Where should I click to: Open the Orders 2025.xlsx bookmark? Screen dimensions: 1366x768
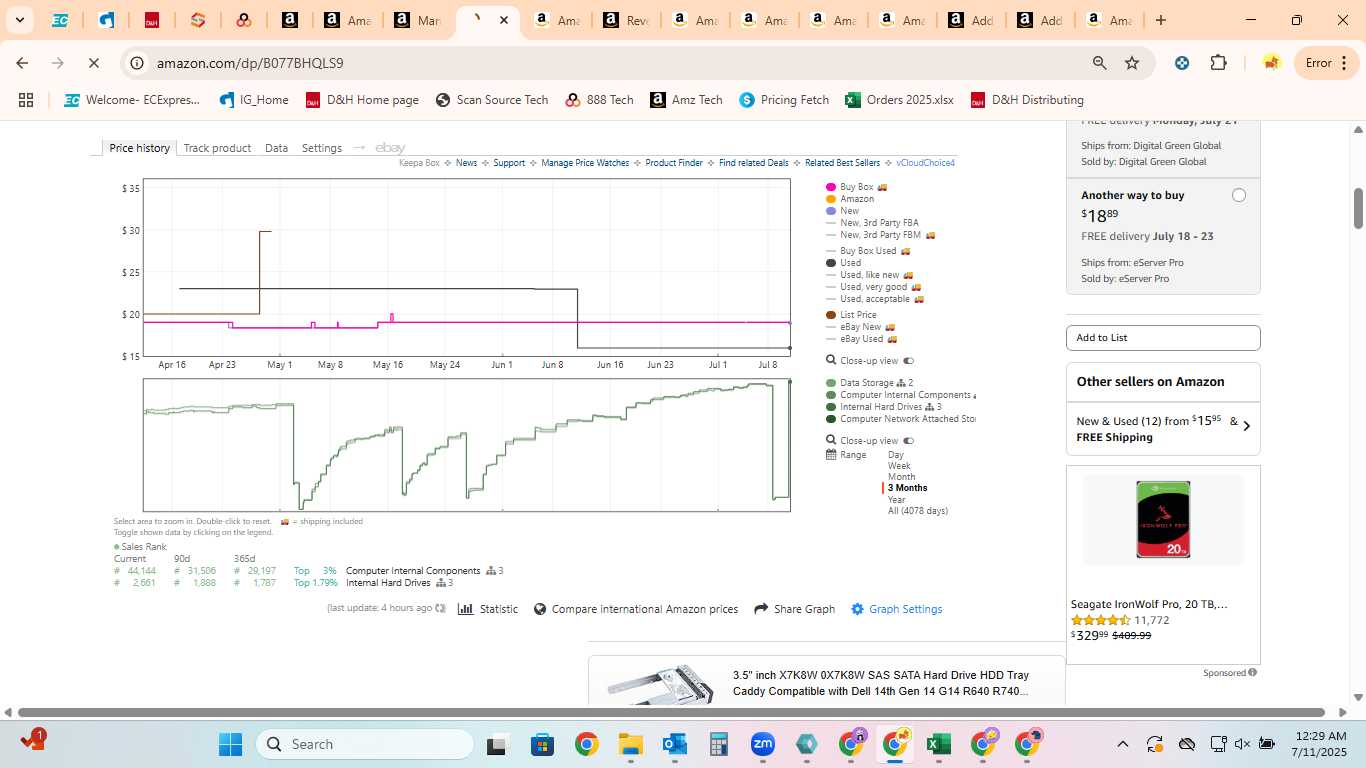pyautogui.click(x=899, y=100)
